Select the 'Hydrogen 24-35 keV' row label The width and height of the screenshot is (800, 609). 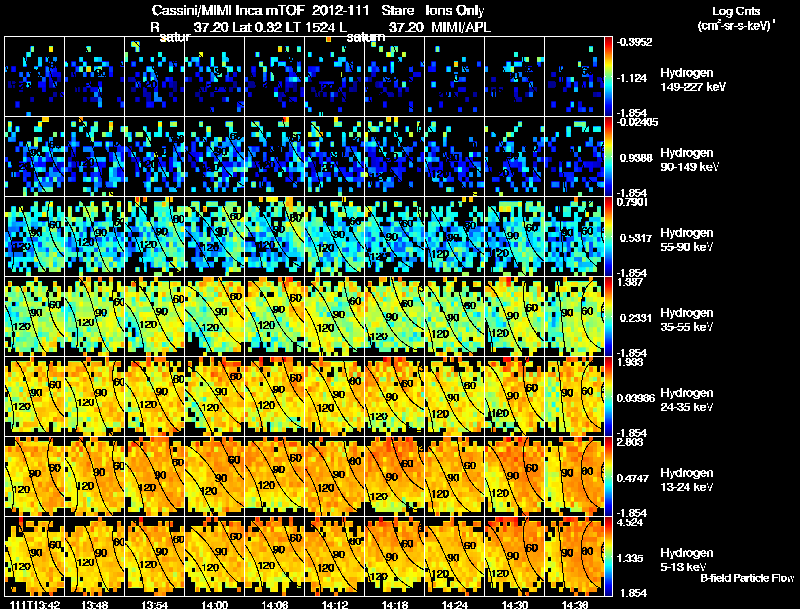(x=687, y=400)
